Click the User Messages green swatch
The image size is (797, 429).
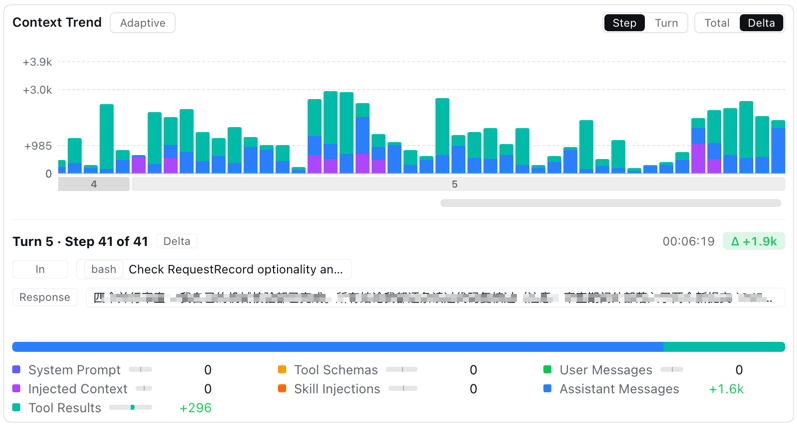pyautogui.click(x=547, y=370)
